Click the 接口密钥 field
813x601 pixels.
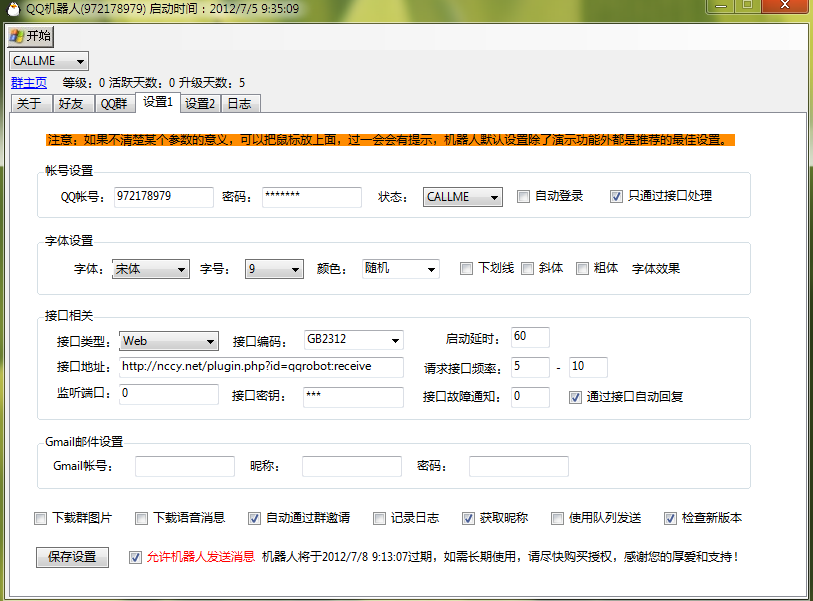pyautogui.click(x=354, y=397)
